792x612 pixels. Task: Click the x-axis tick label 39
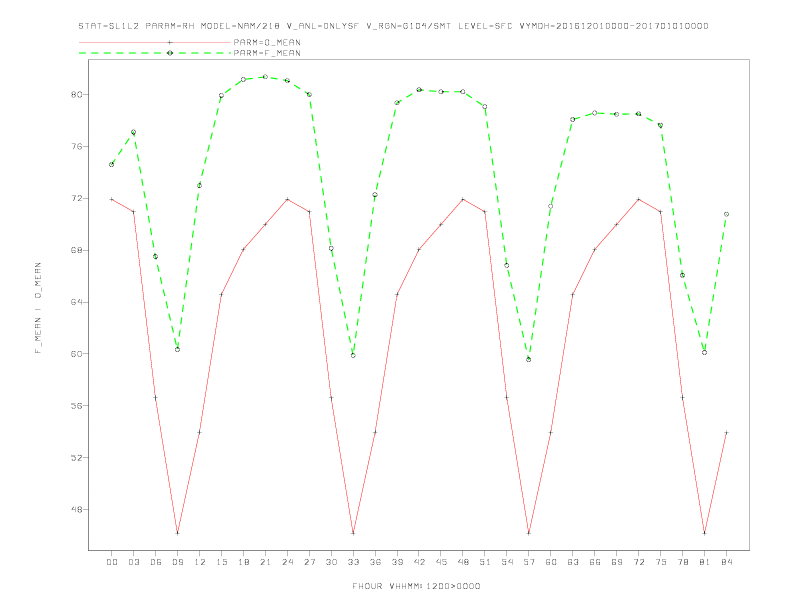coord(397,562)
